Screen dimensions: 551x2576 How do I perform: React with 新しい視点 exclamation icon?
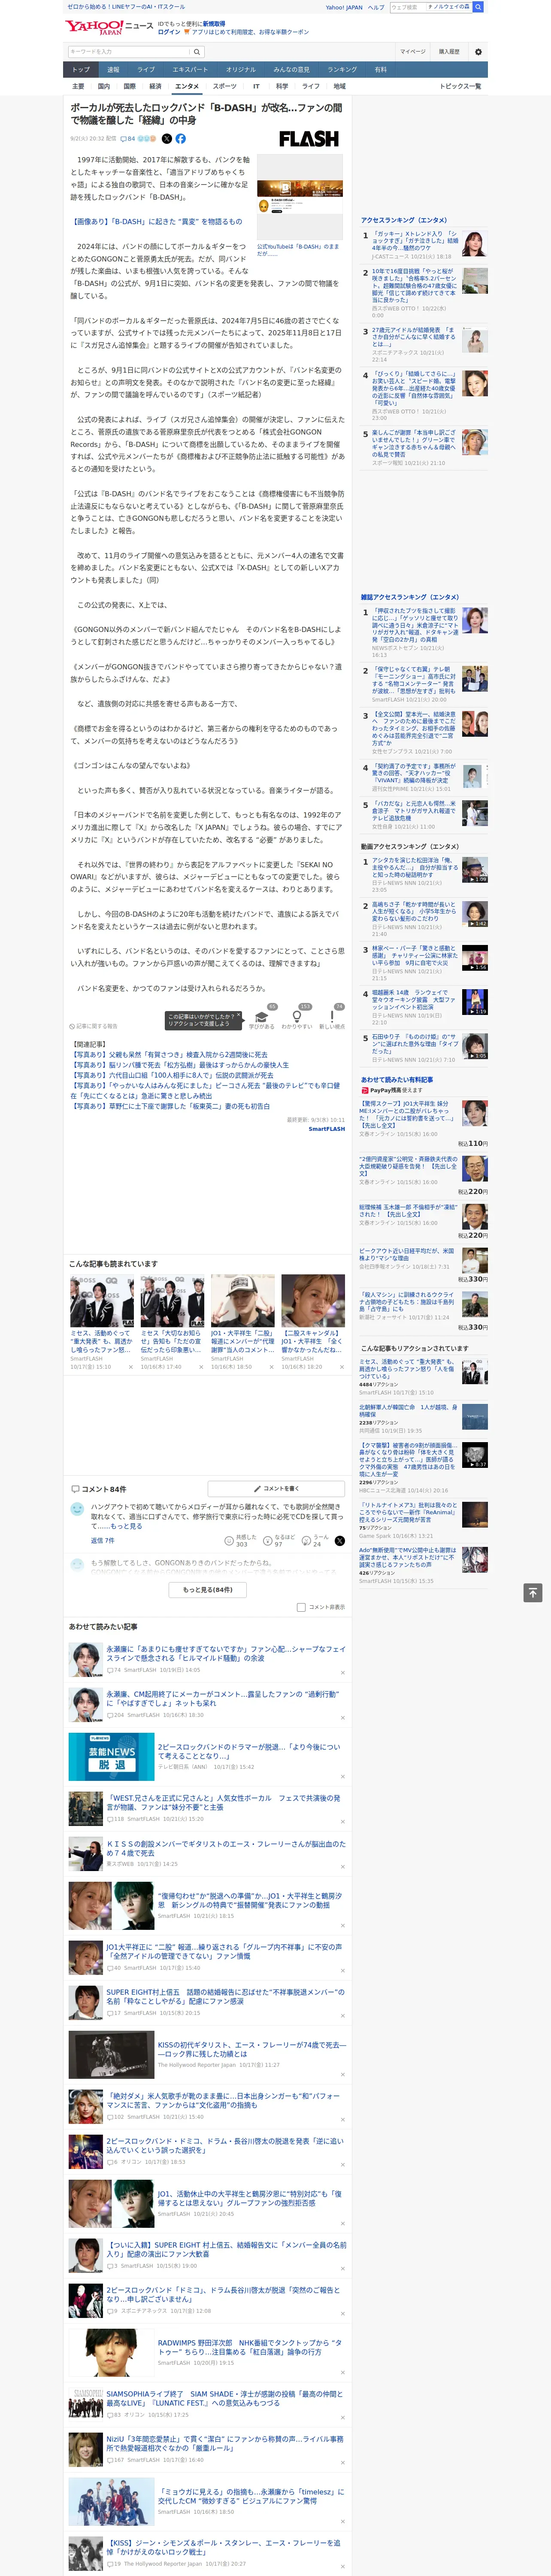pos(332,1018)
